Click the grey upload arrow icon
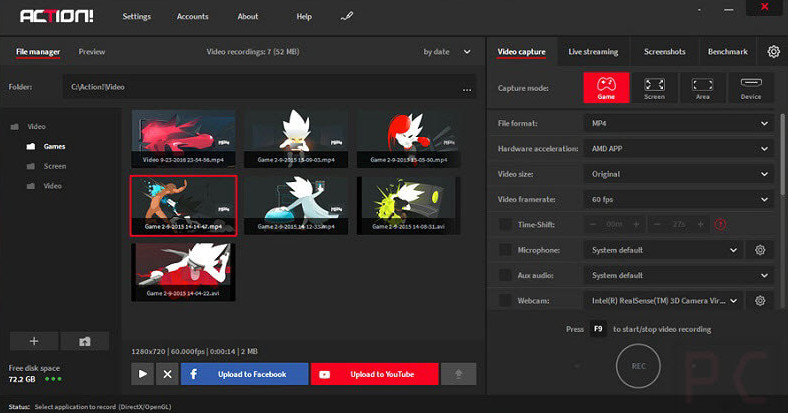The width and height of the screenshot is (788, 413). [x=458, y=374]
